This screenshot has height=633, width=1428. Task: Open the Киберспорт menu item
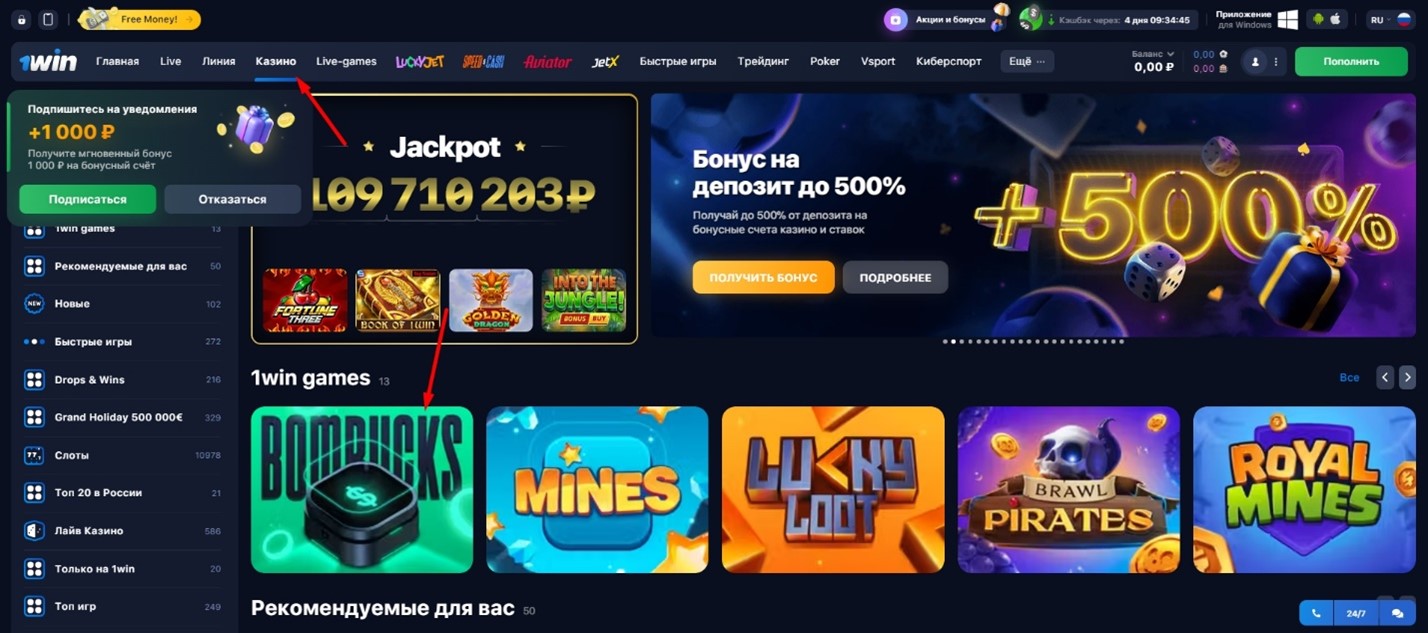(948, 61)
